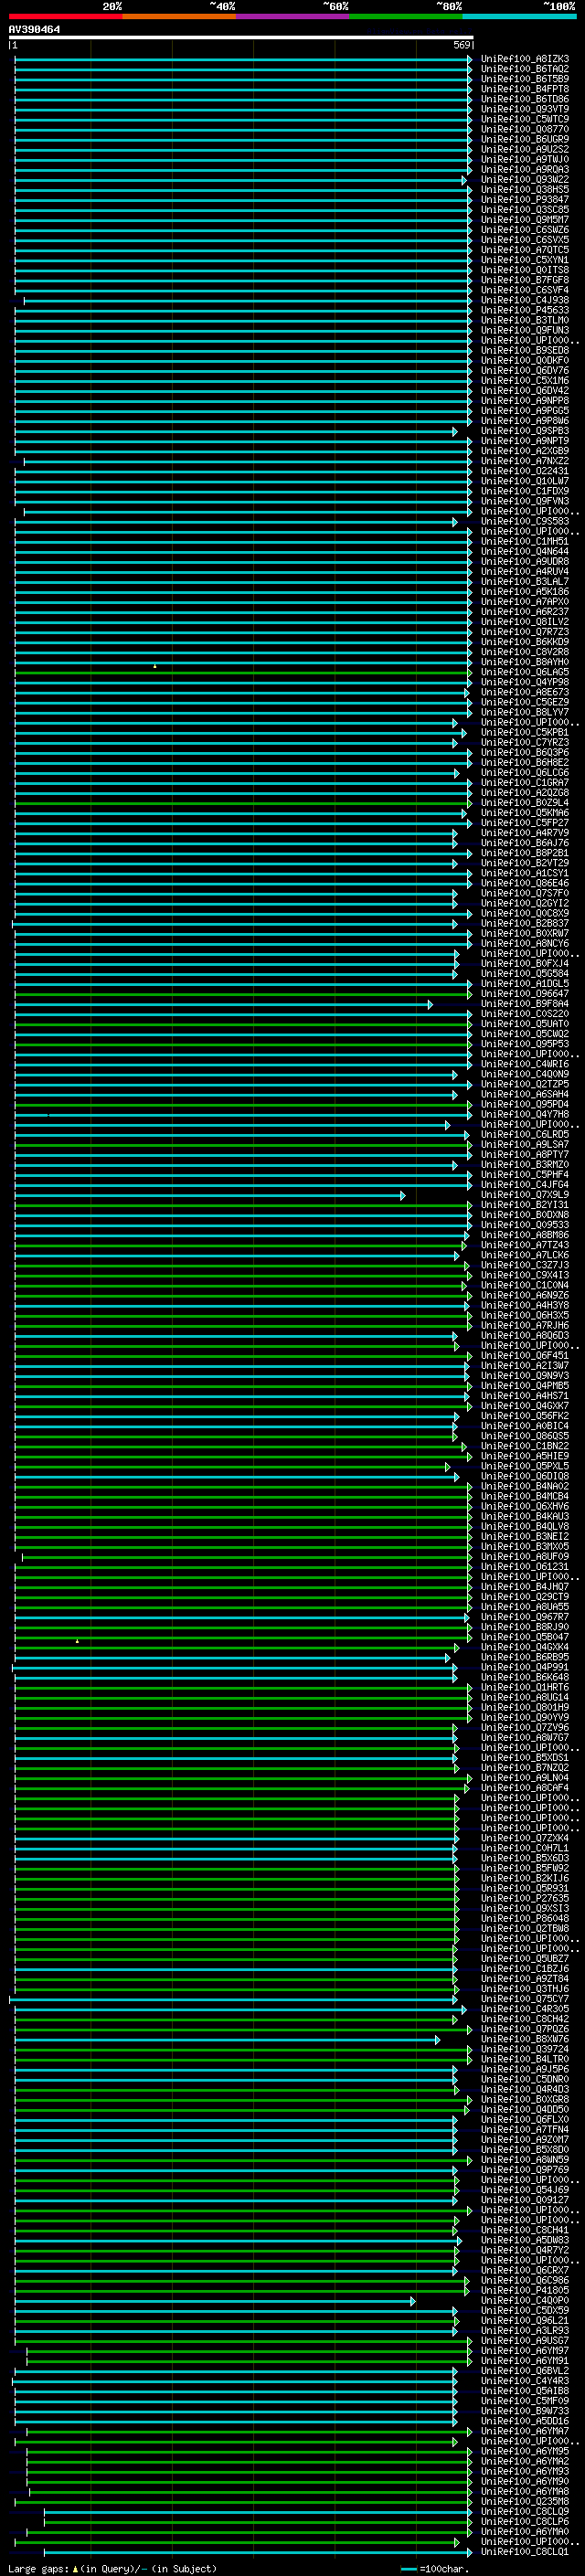The height and width of the screenshot is (2576, 585).
Task: Open hit UniRef100_C0S220
Action: pos(525,1014)
